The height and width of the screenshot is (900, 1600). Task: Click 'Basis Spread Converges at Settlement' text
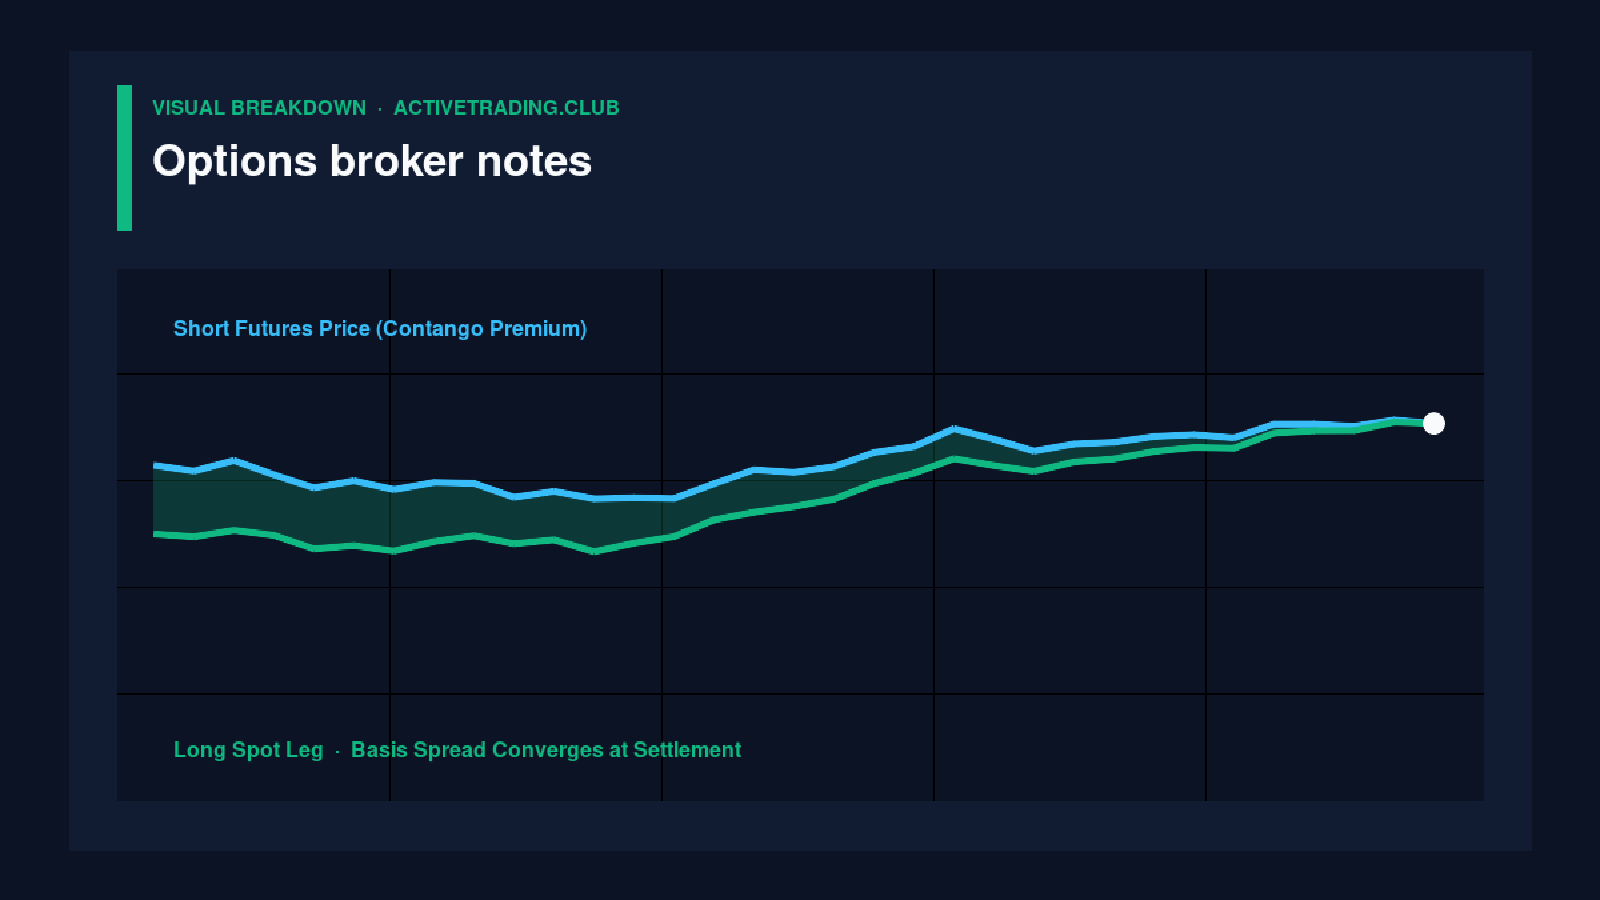tap(546, 750)
